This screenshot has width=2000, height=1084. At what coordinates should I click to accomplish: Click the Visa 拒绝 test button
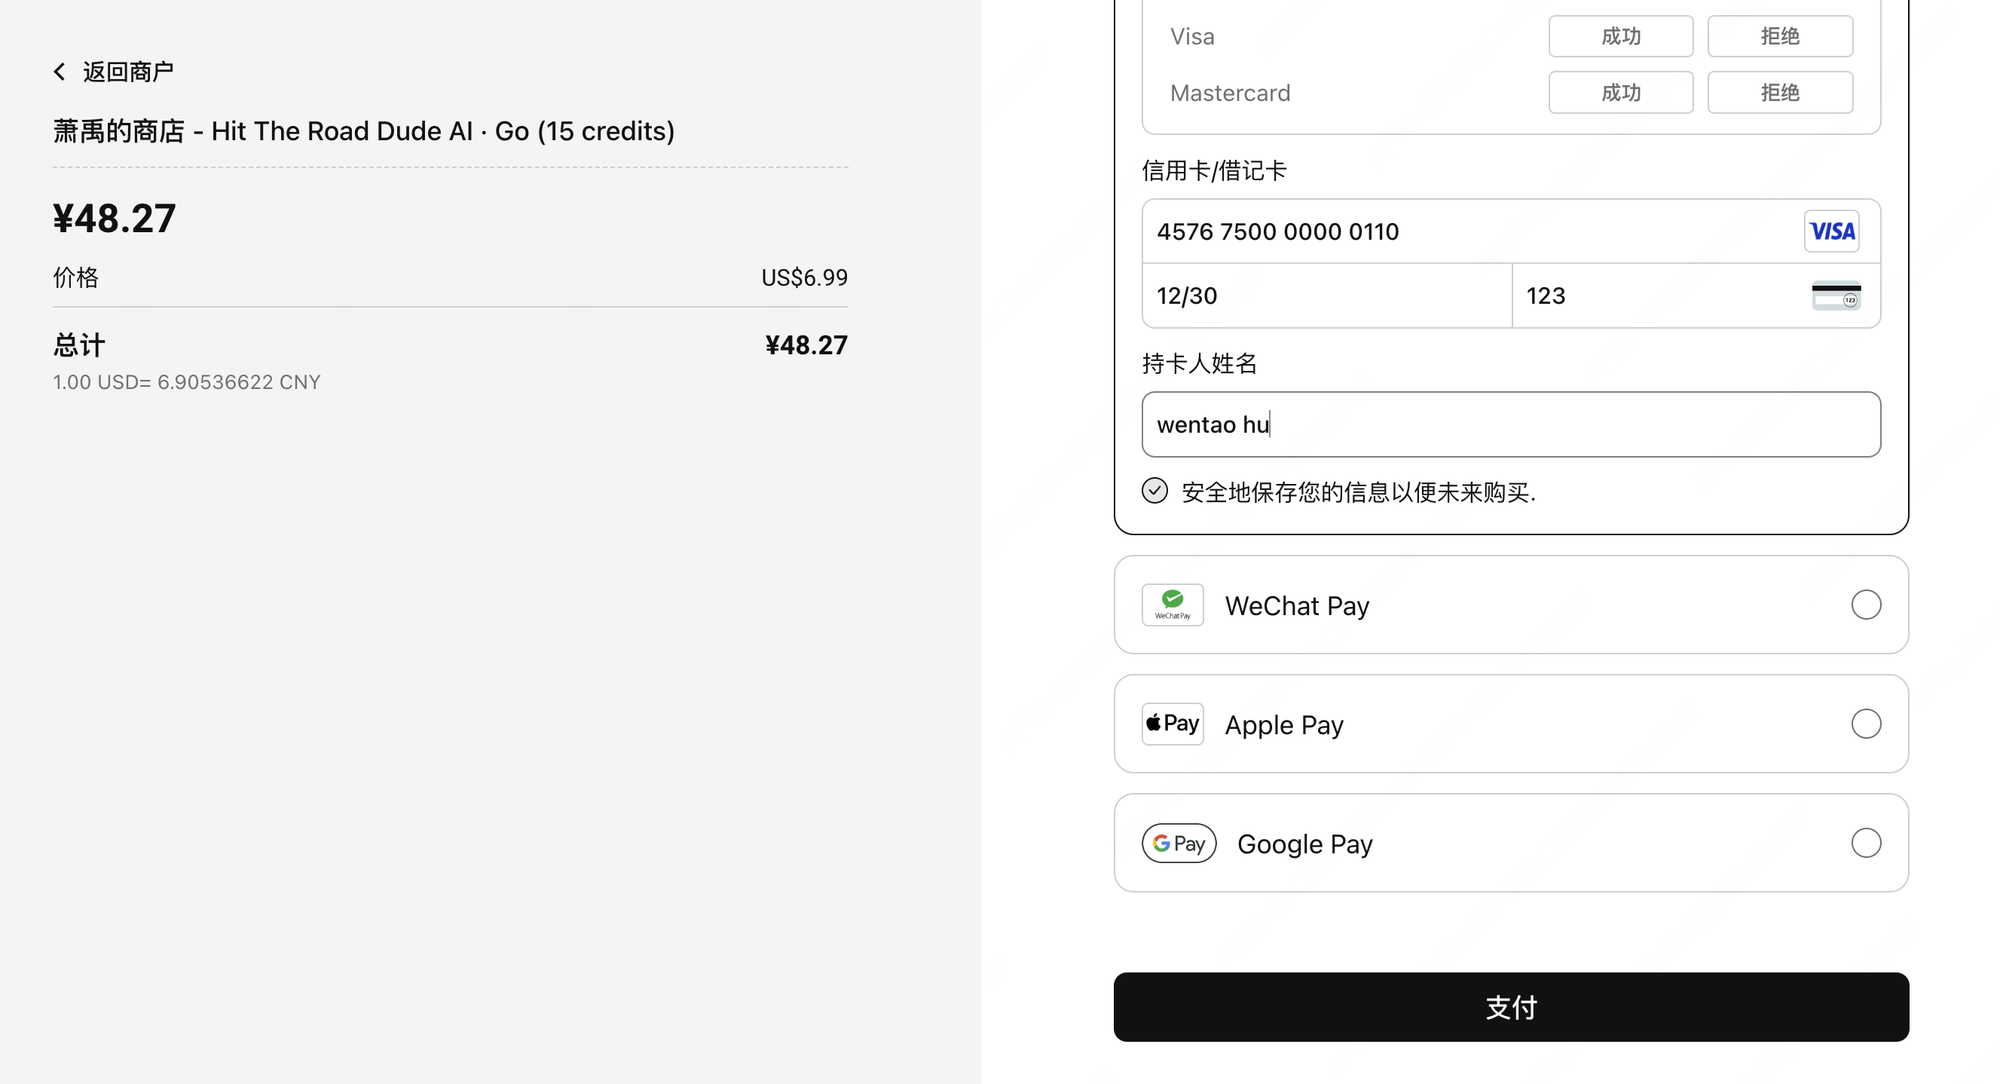1780,36
